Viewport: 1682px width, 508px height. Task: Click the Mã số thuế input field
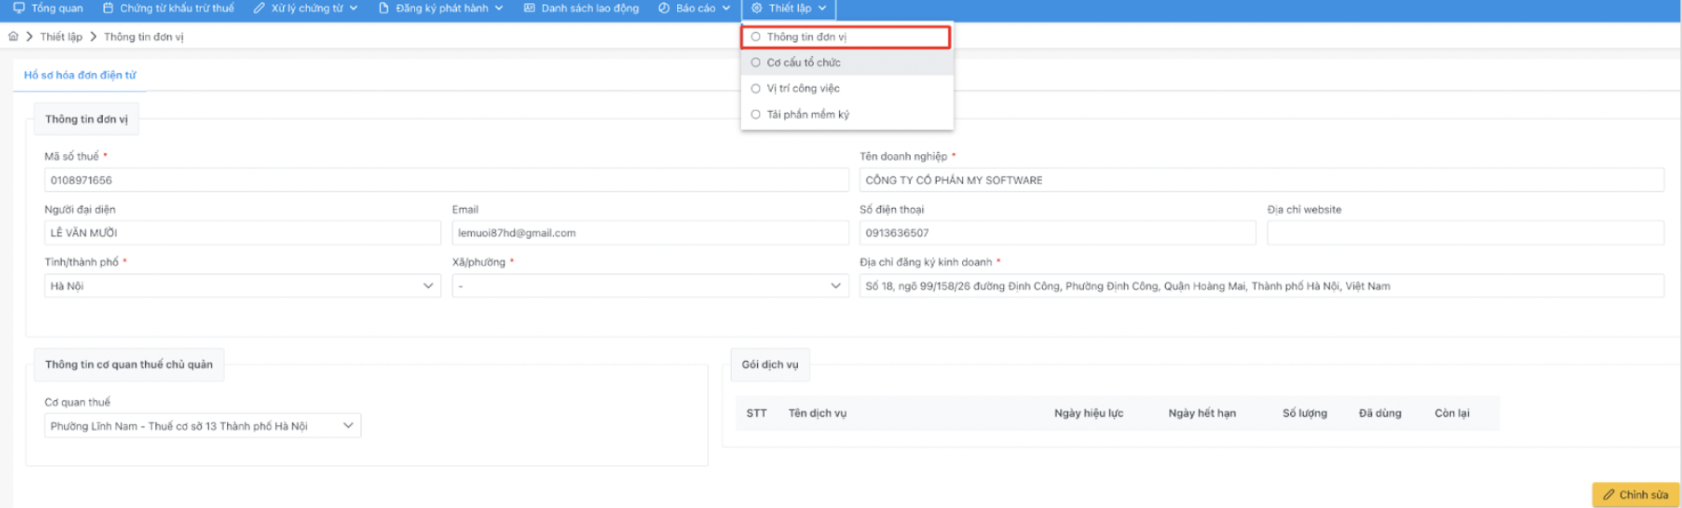447,181
